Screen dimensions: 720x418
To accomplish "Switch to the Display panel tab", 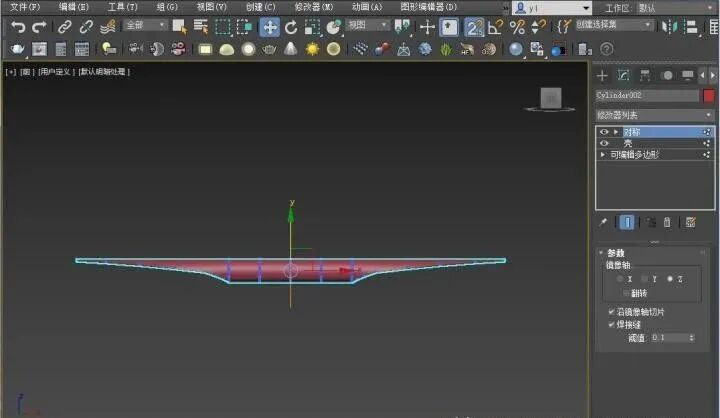I will coord(688,75).
